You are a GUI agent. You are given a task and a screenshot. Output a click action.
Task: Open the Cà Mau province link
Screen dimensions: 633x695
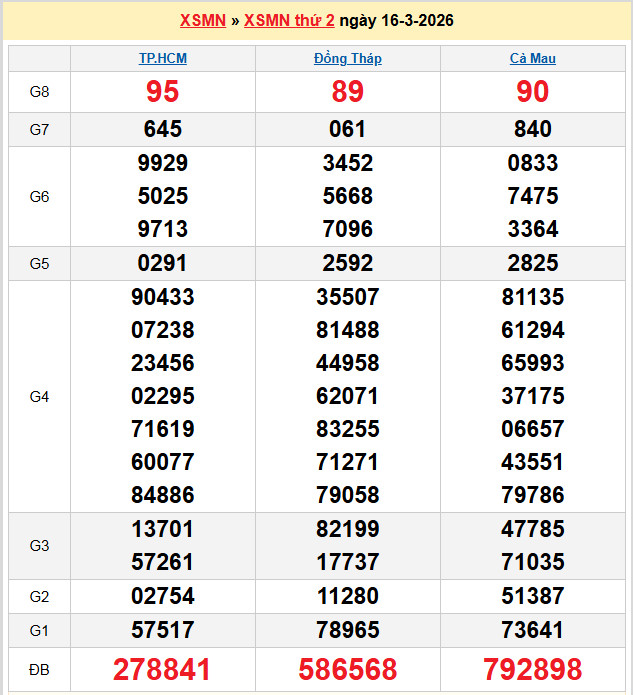pos(532,59)
